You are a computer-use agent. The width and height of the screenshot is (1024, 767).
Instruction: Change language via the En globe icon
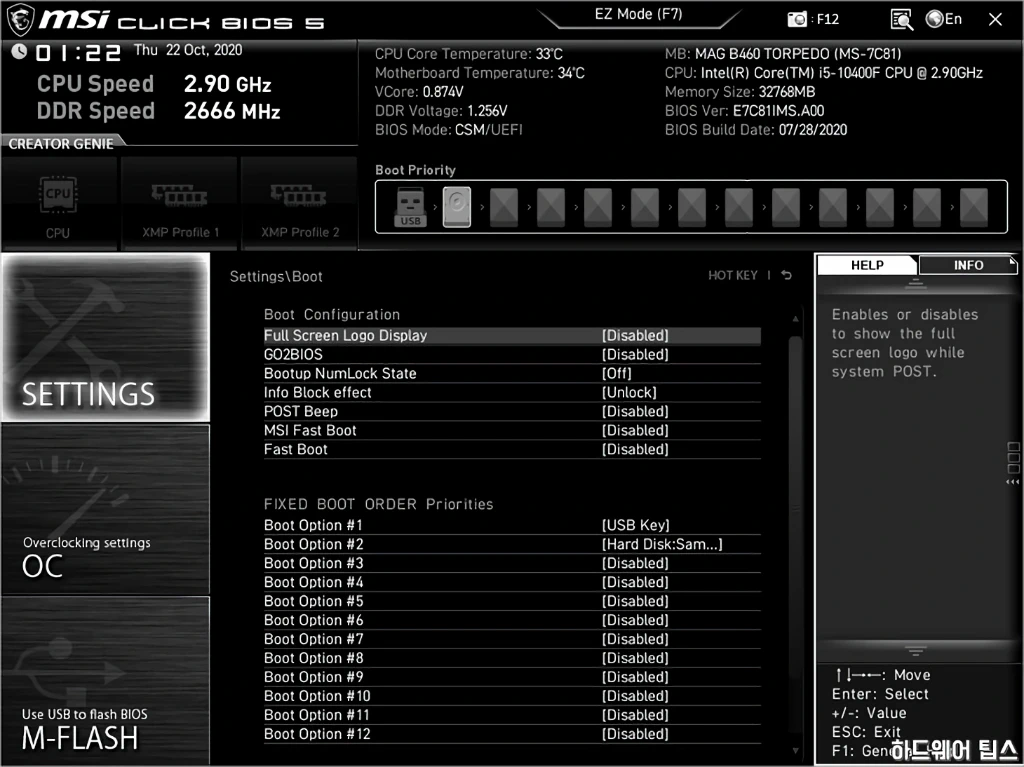tap(944, 20)
